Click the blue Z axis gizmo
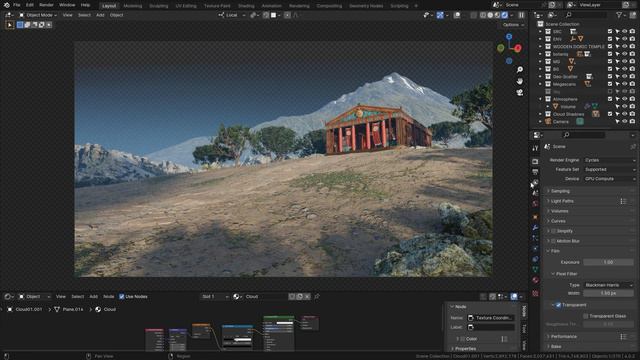 click(x=509, y=37)
